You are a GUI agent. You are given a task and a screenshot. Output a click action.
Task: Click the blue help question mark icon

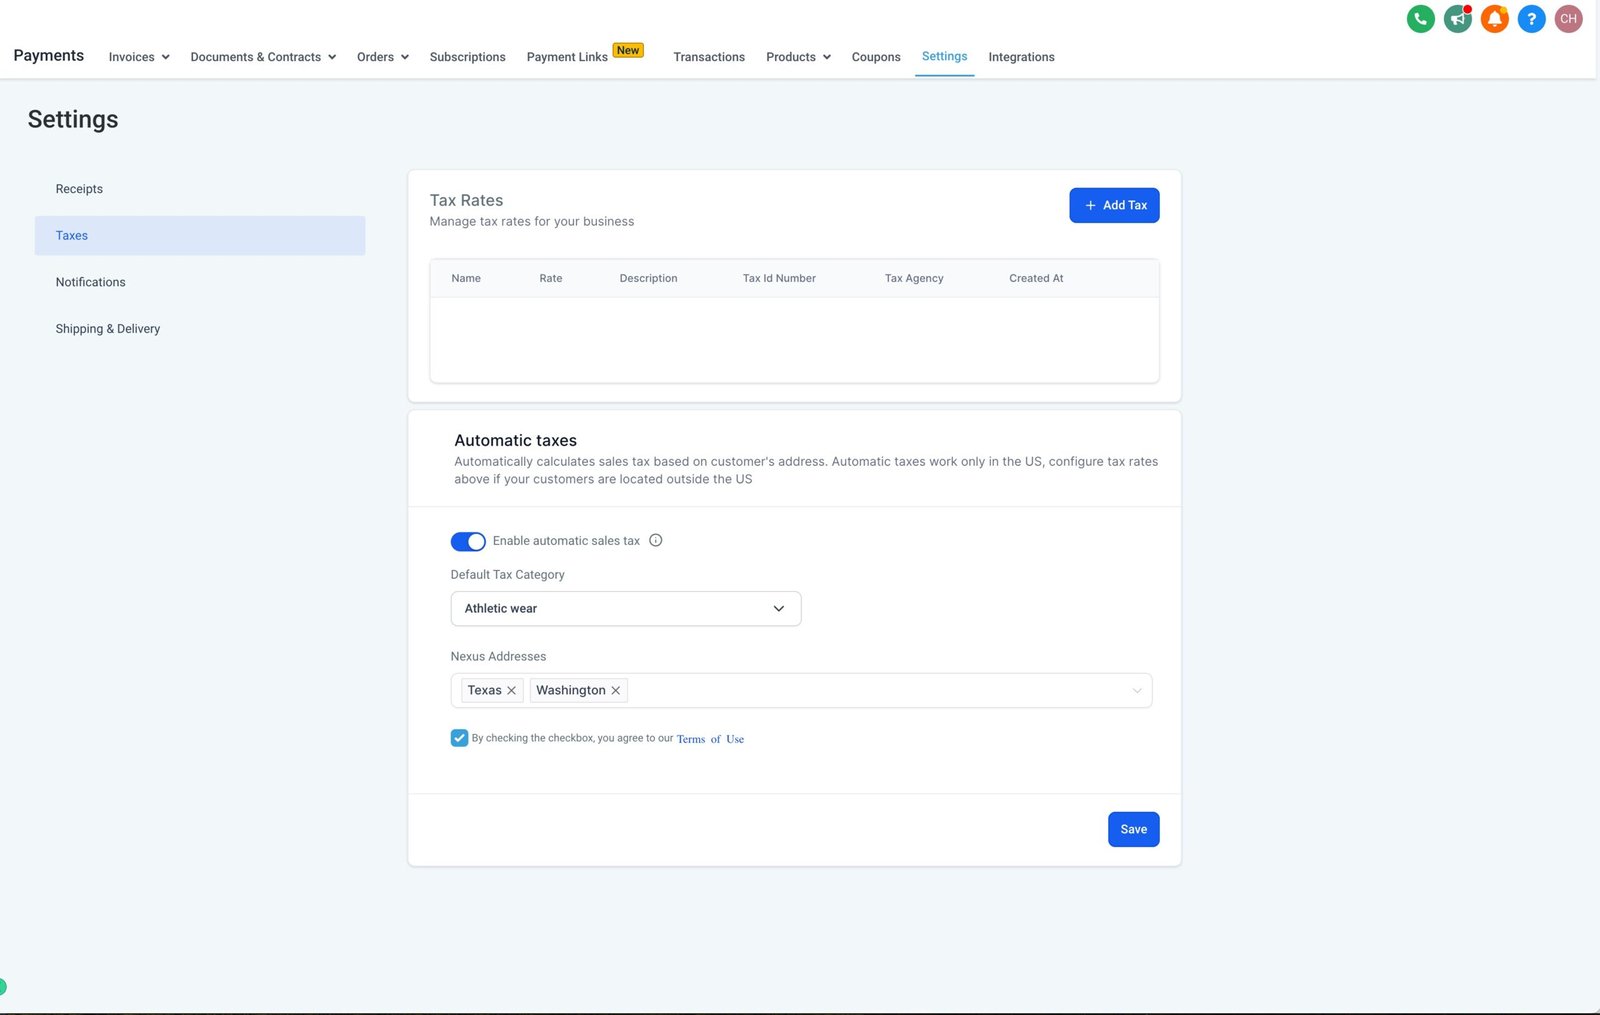(x=1531, y=19)
